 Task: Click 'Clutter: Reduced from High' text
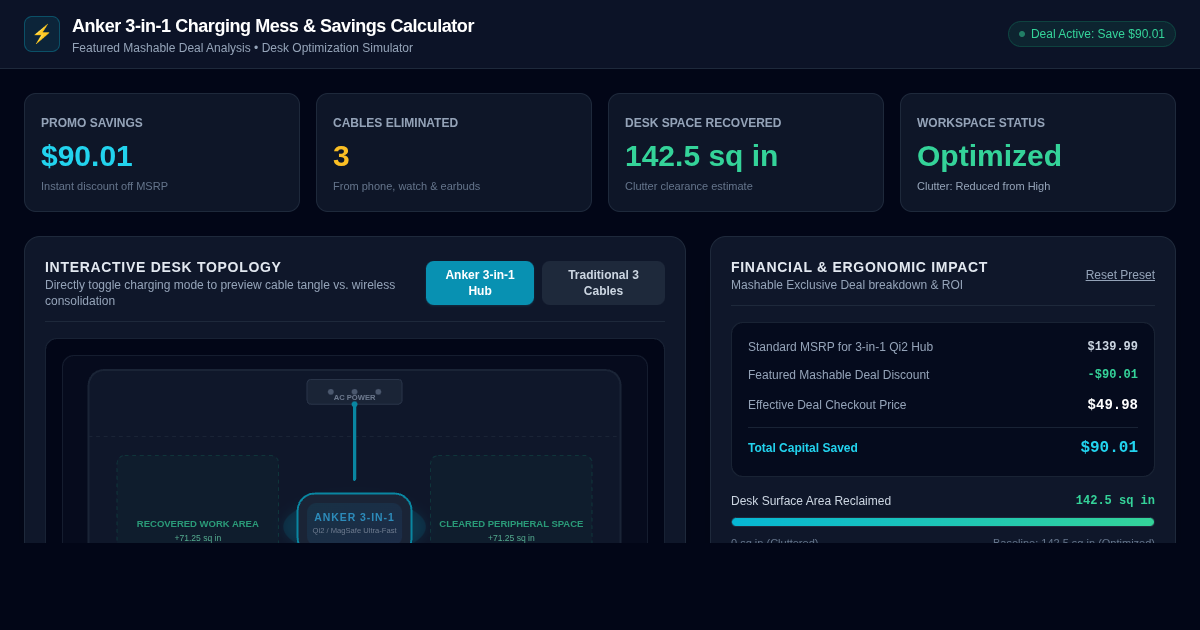[x=983, y=186]
